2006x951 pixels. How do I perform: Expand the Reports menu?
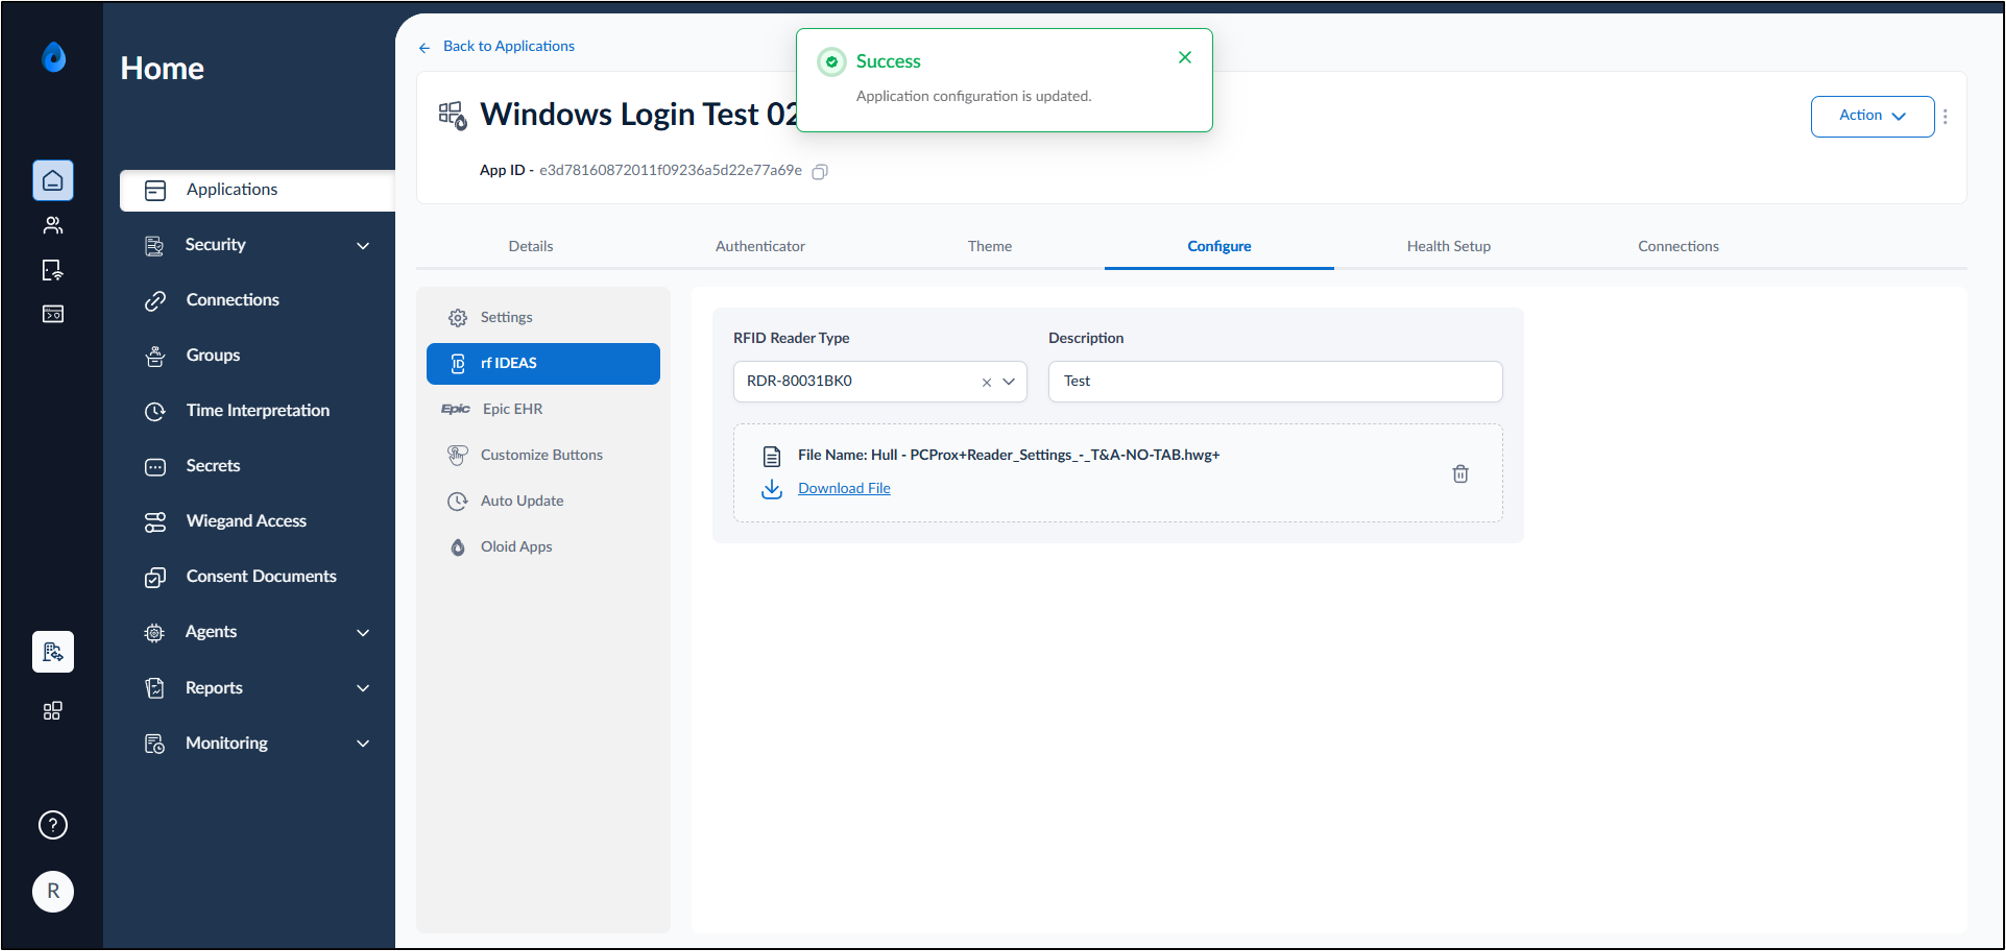(x=257, y=688)
